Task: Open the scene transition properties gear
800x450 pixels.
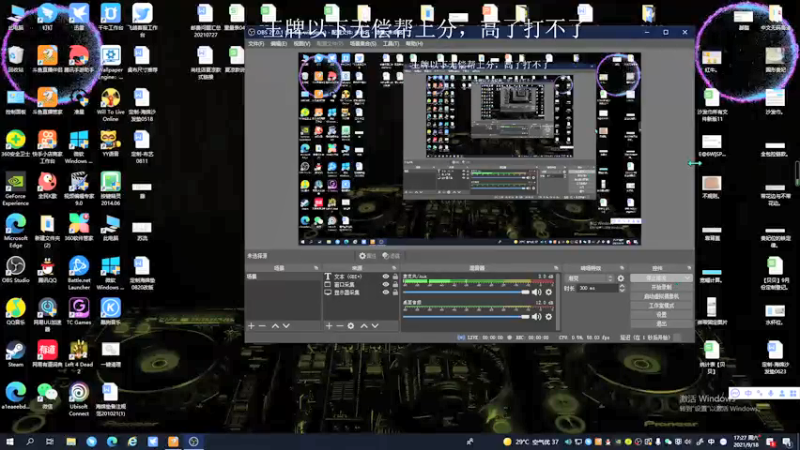Action: (x=620, y=279)
